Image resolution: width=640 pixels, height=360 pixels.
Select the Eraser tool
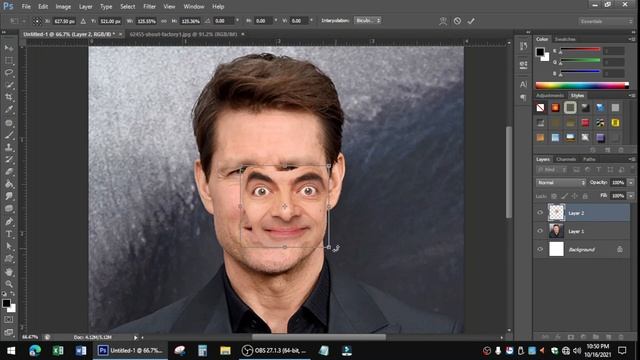pos(9,172)
